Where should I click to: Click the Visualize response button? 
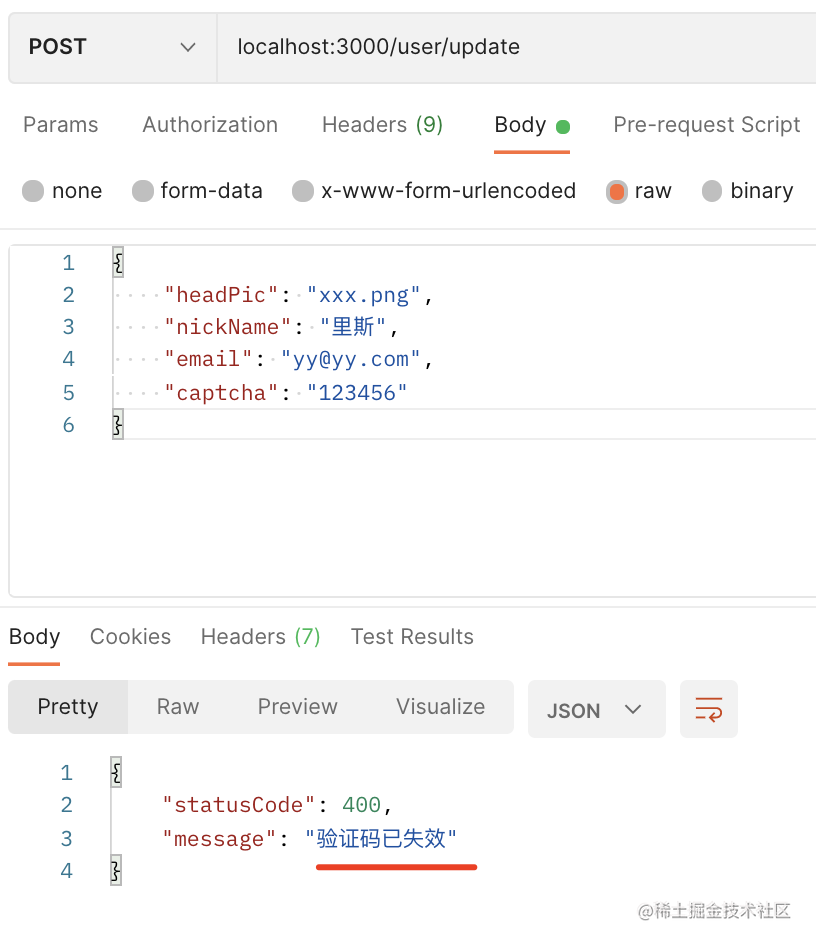tap(440, 707)
